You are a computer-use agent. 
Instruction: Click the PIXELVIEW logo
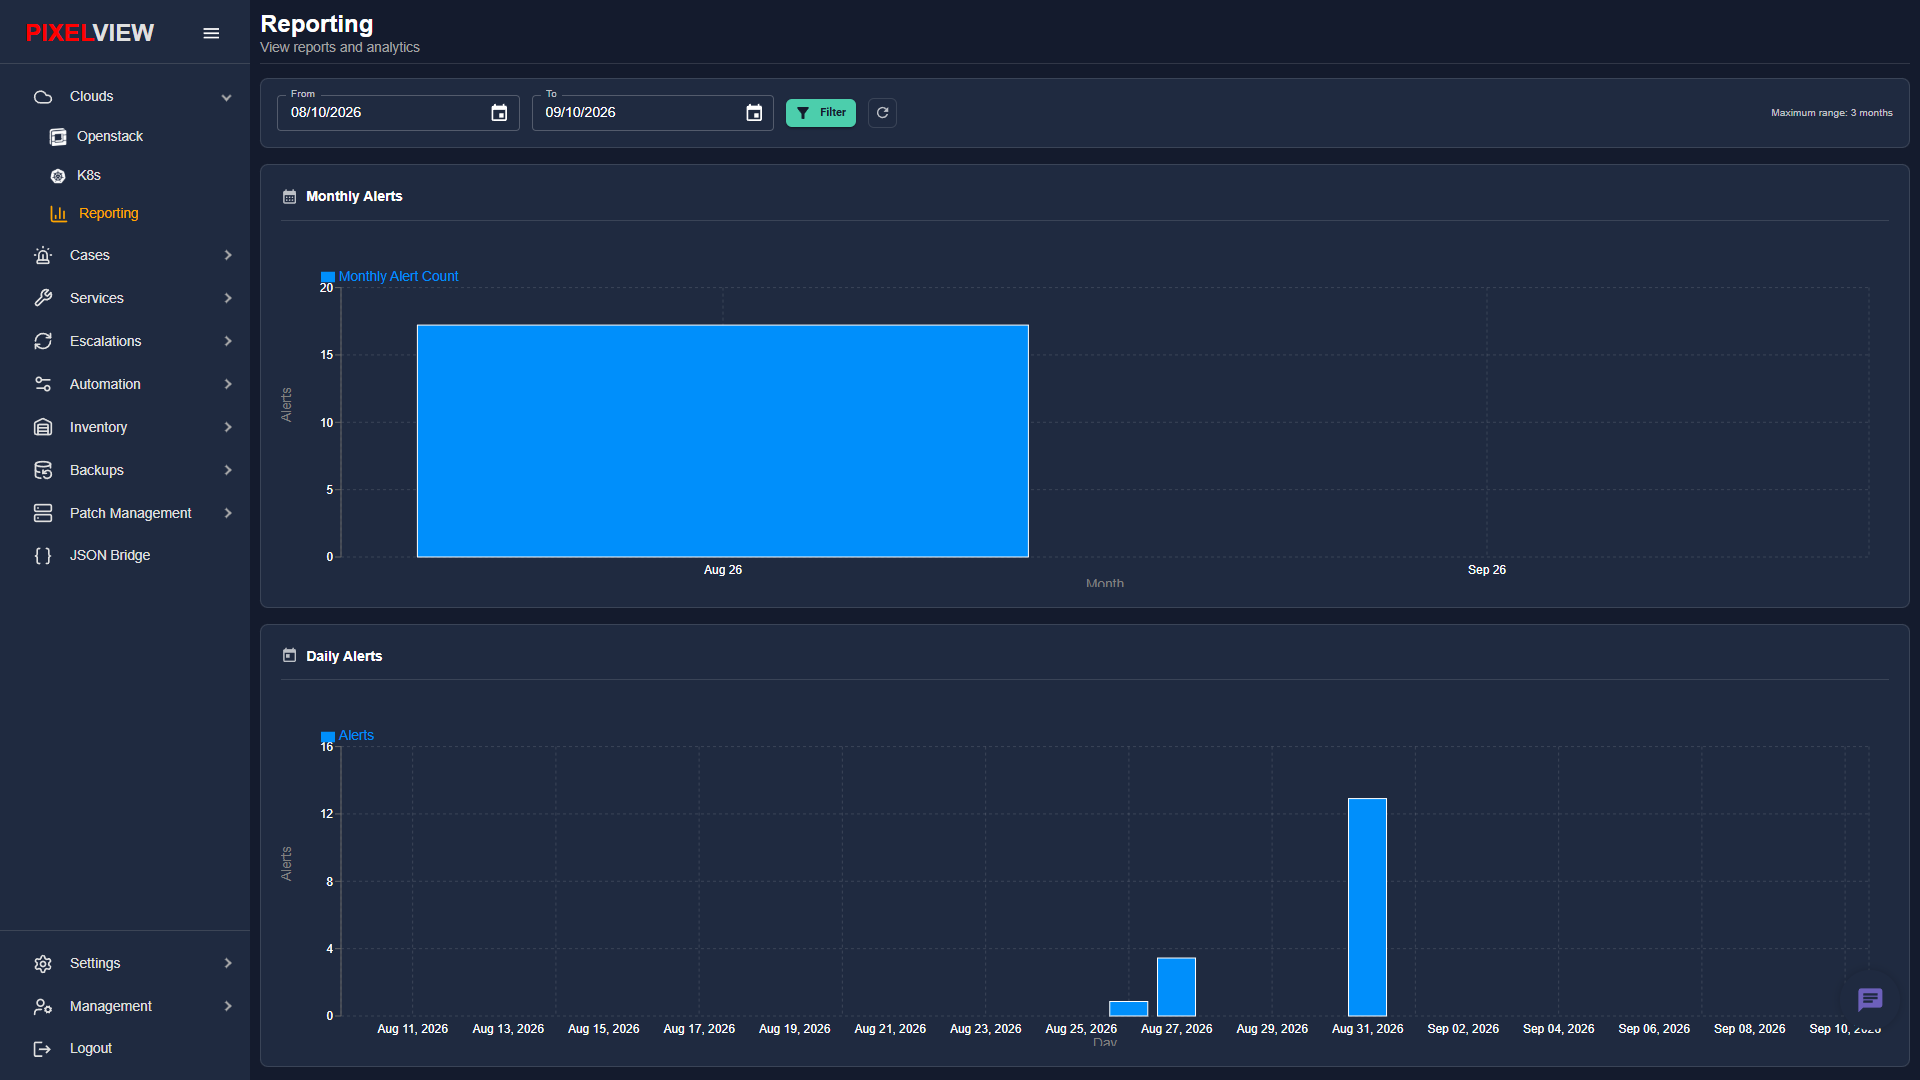[90, 33]
